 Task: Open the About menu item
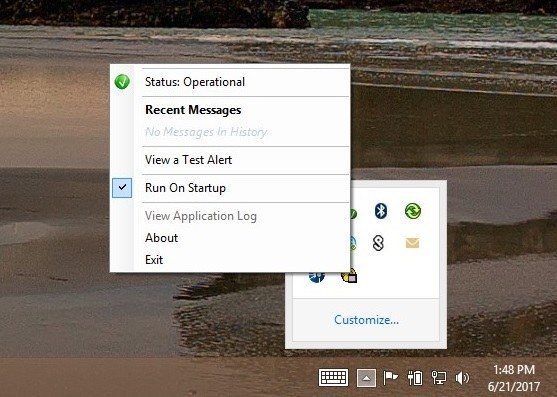pyautogui.click(x=230, y=238)
